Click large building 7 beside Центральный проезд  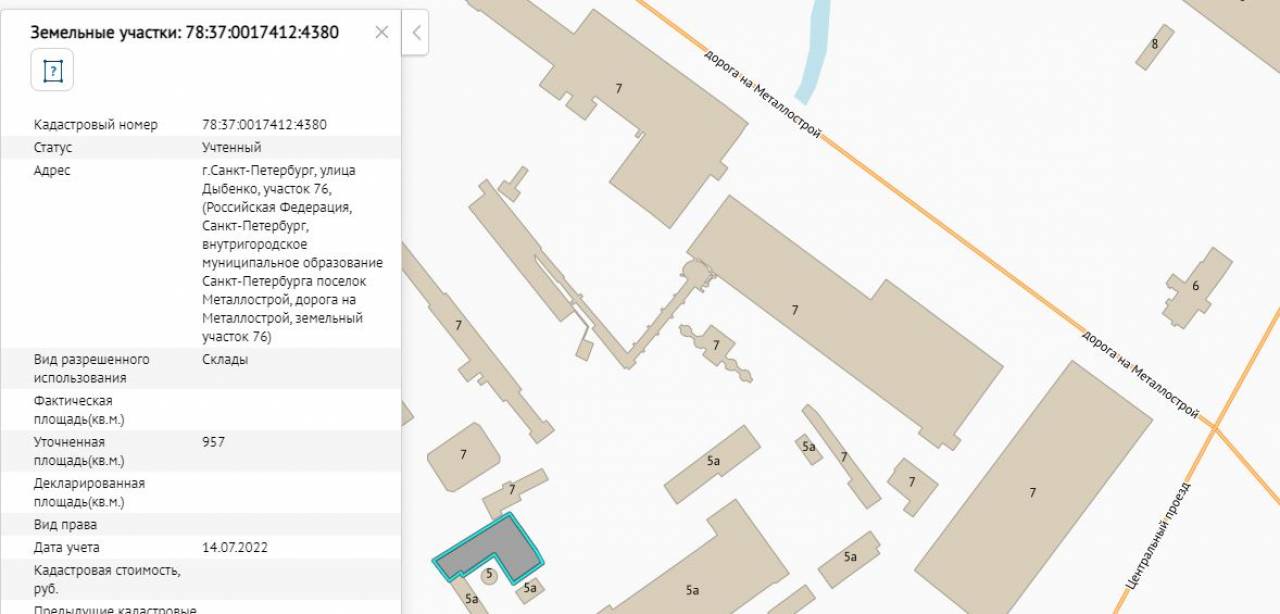[1033, 492]
